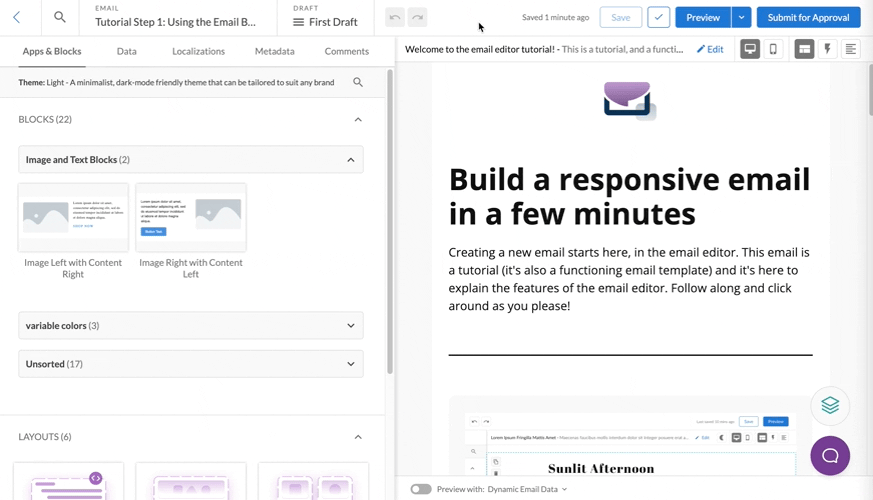The height and width of the screenshot is (500, 873).
Task: Click the Build a responsive email heading
Action: pos(629,197)
